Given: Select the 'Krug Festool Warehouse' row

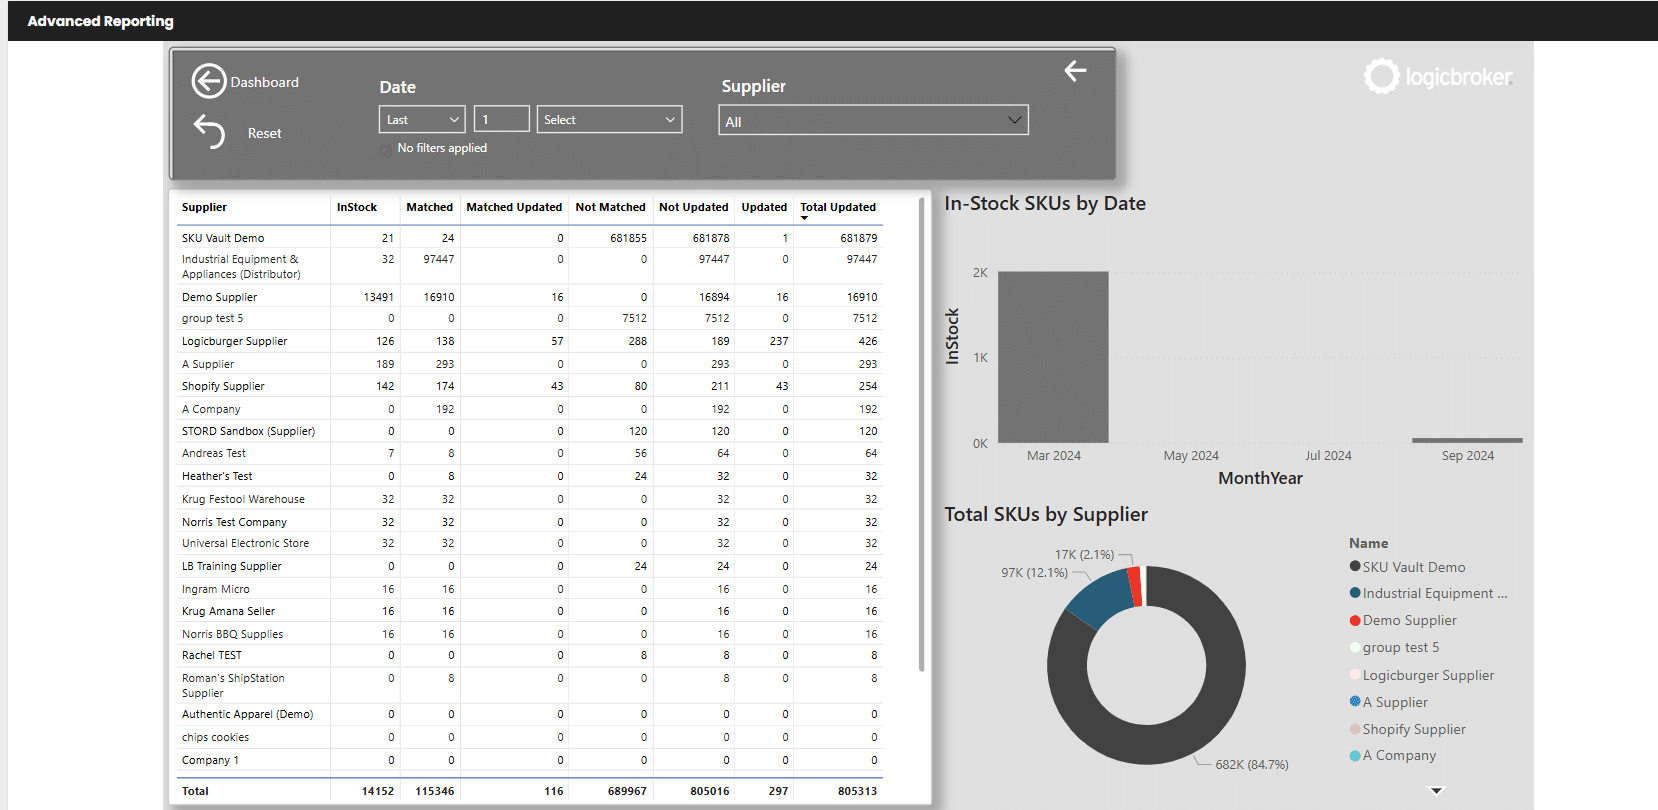Looking at the screenshot, I should 530,499.
